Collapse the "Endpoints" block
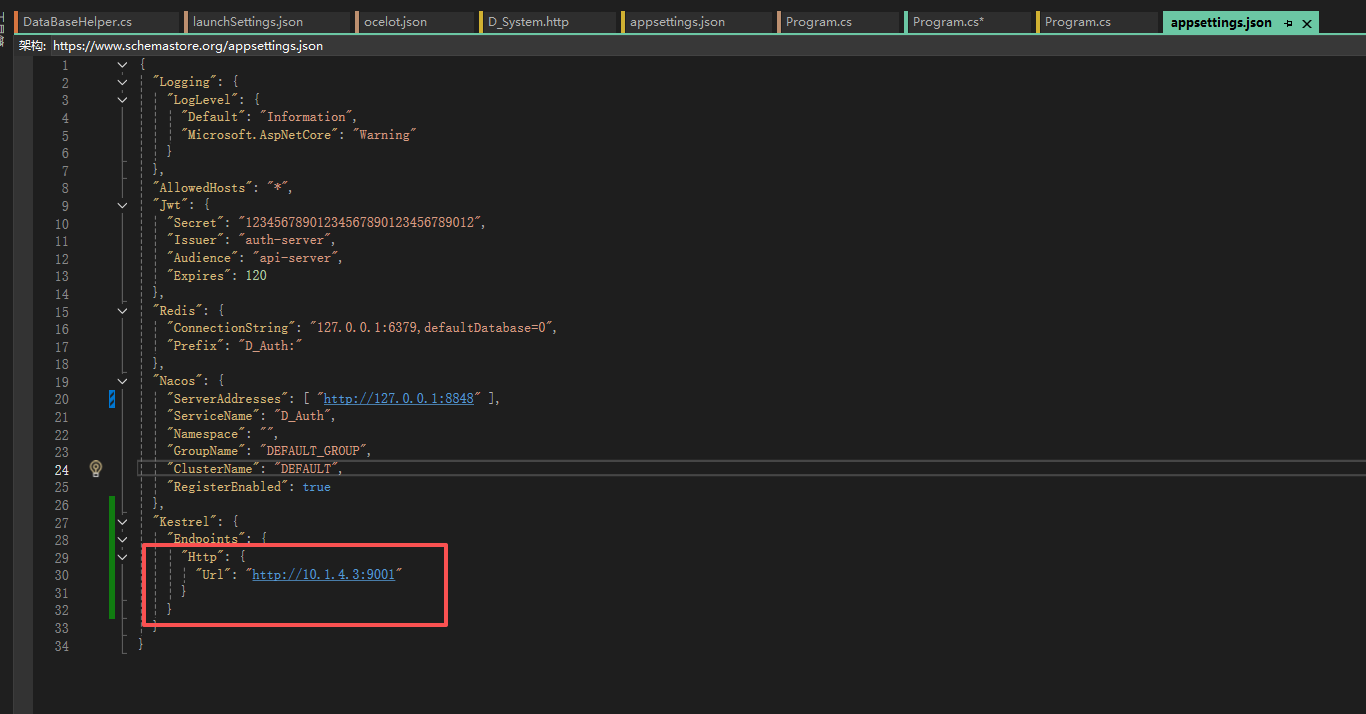This screenshot has width=1366, height=714. pos(122,539)
